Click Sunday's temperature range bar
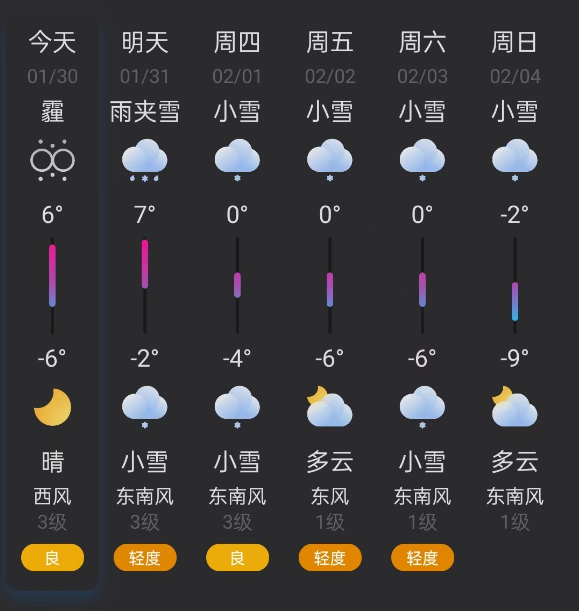This screenshot has height=611, width=579. click(515, 285)
